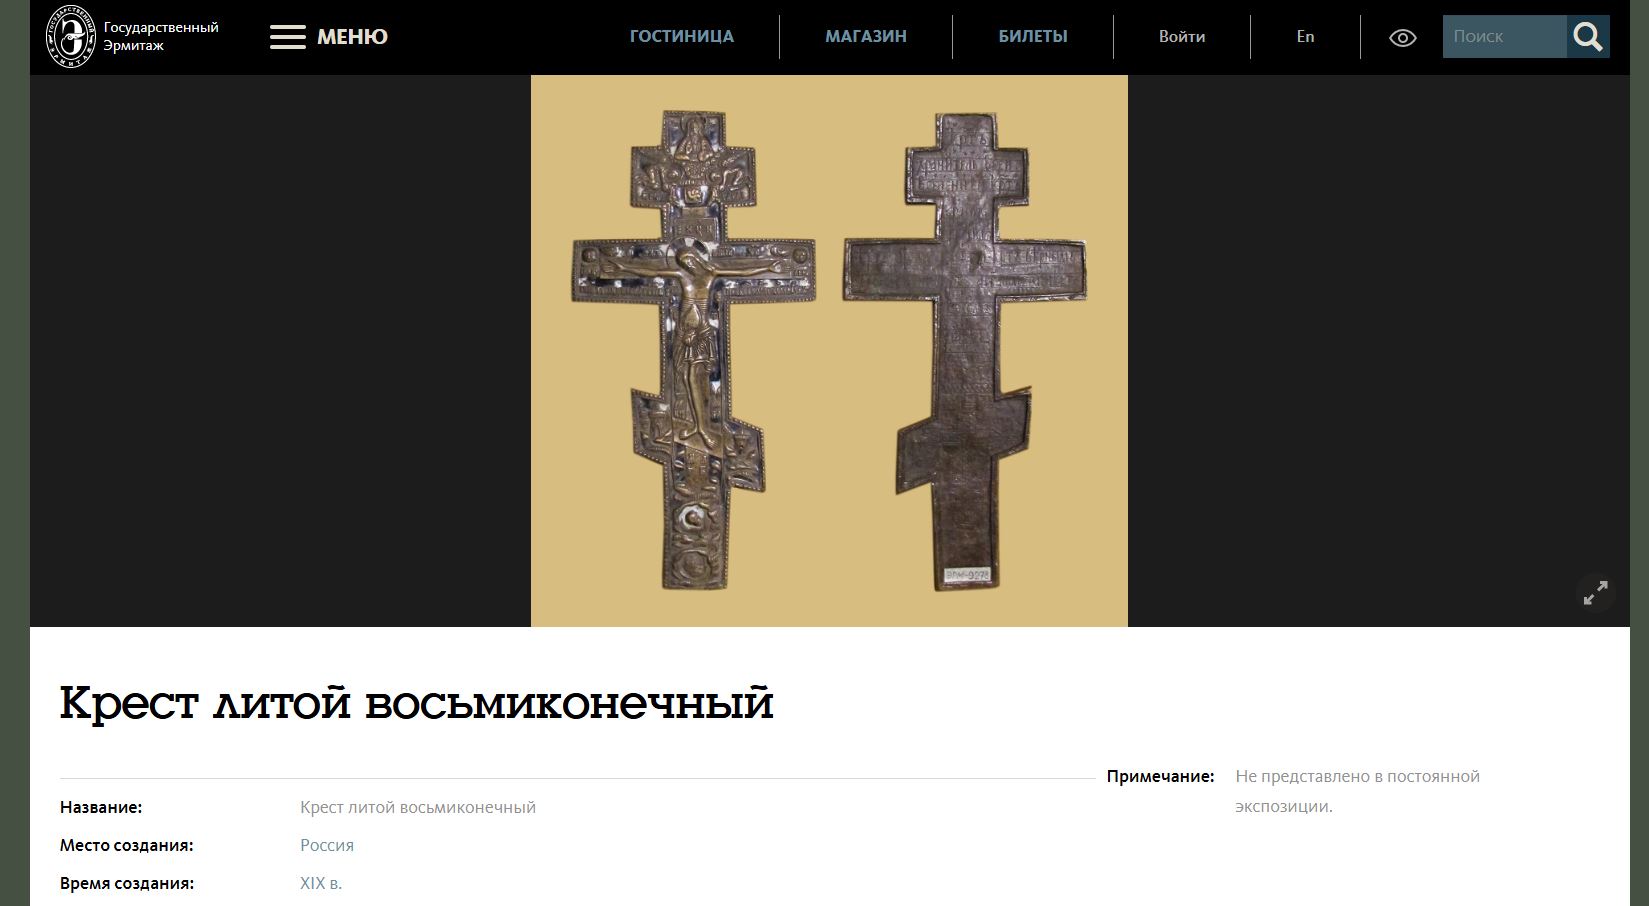Click the Государственный Эрмитаж title text
The width and height of the screenshot is (1649, 906).
(x=161, y=36)
